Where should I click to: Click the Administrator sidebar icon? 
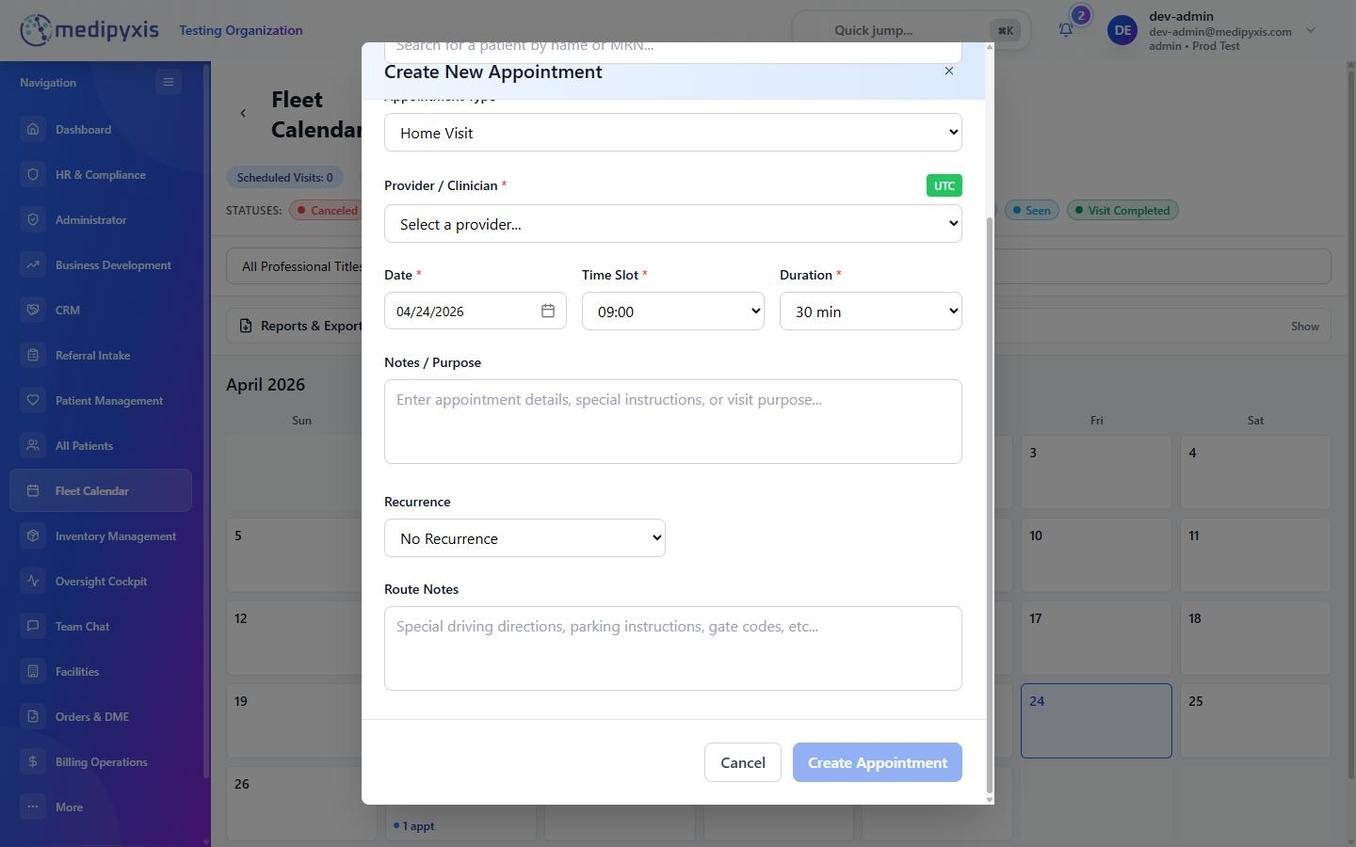click(x=33, y=219)
